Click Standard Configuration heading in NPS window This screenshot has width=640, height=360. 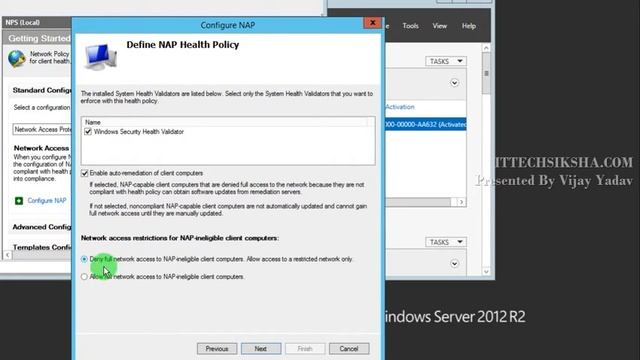pos(42,90)
